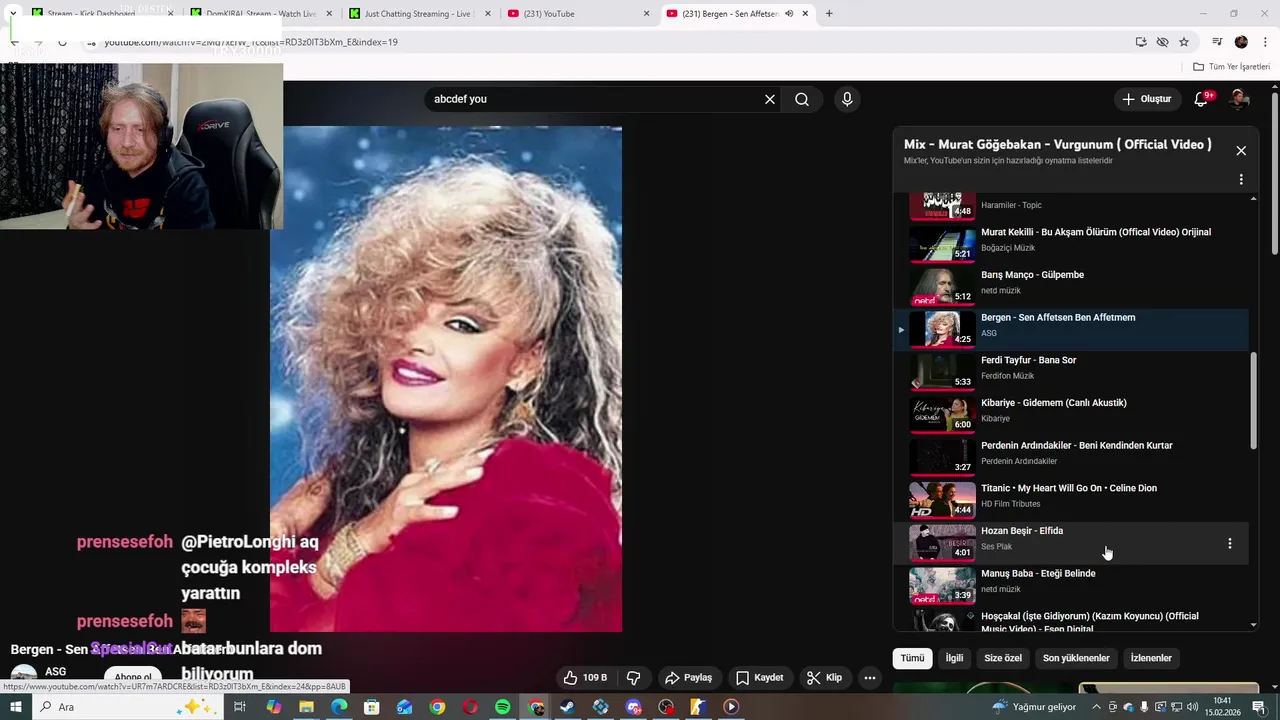The image size is (1280, 720).
Task: Click the Kaydet save button
Action: pos(760,677)
